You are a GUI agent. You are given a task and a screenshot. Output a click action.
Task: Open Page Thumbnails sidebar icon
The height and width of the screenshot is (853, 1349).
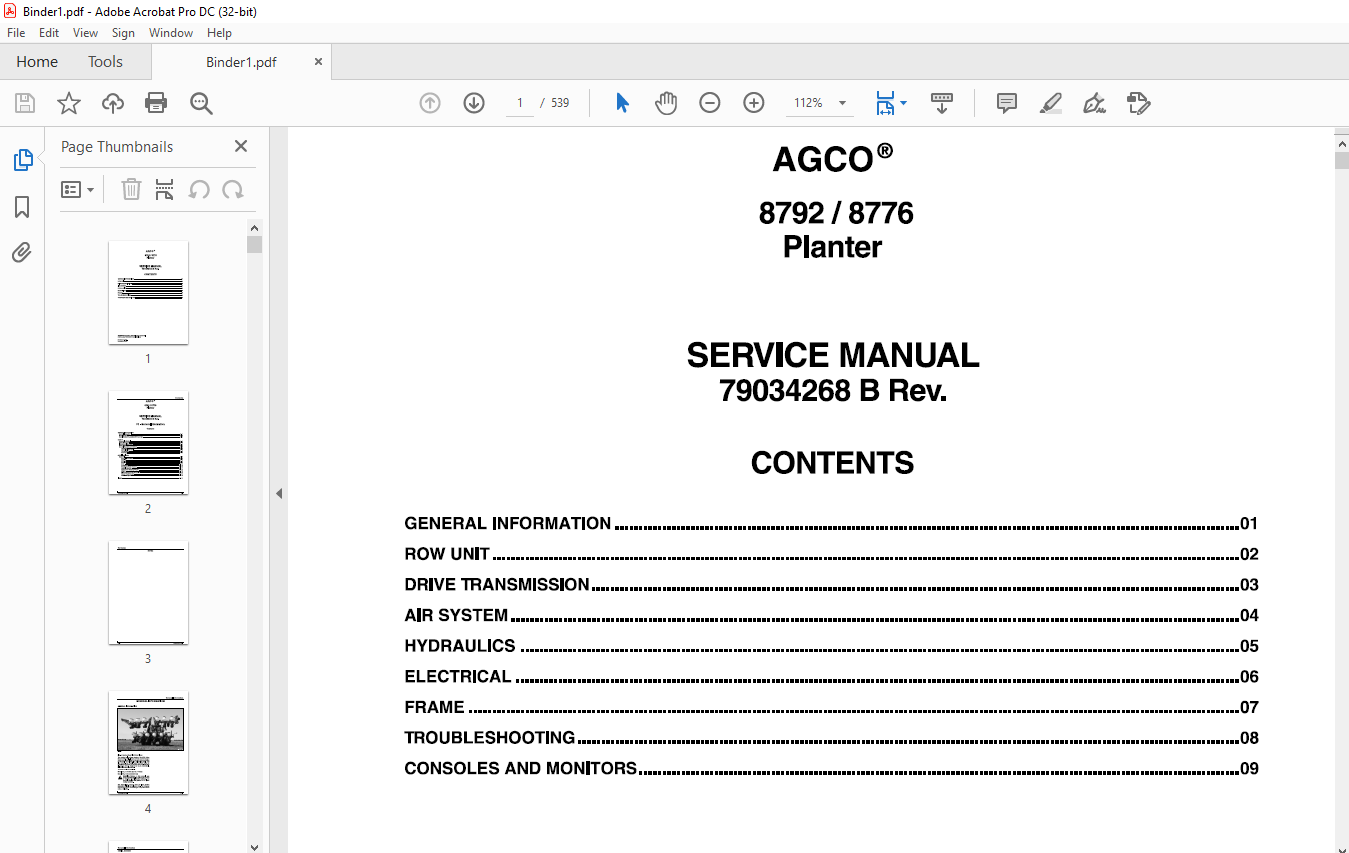[22, 160]
